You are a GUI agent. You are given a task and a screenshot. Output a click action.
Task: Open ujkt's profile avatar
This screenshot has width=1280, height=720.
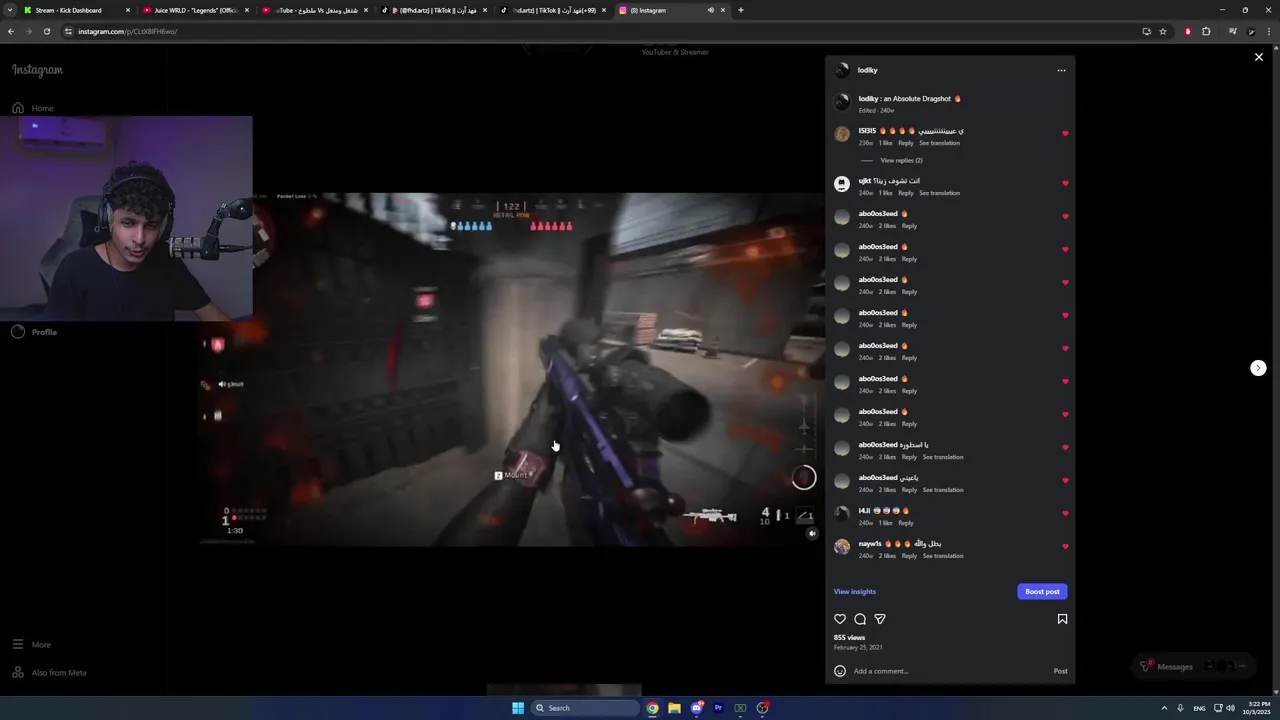(x=842, y=184)
